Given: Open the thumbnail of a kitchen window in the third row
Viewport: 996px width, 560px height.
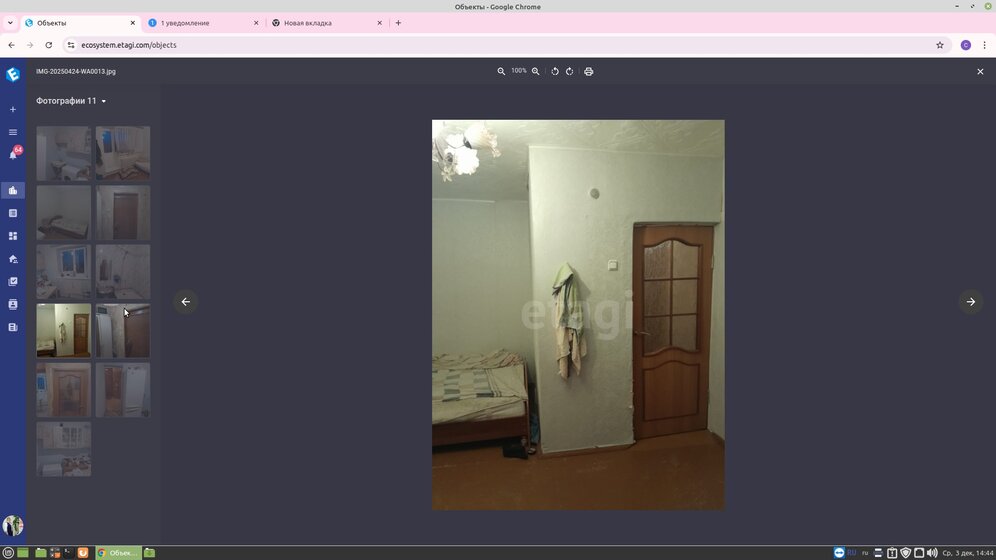Looking at the screenshot, I should [x=64, y=271].
